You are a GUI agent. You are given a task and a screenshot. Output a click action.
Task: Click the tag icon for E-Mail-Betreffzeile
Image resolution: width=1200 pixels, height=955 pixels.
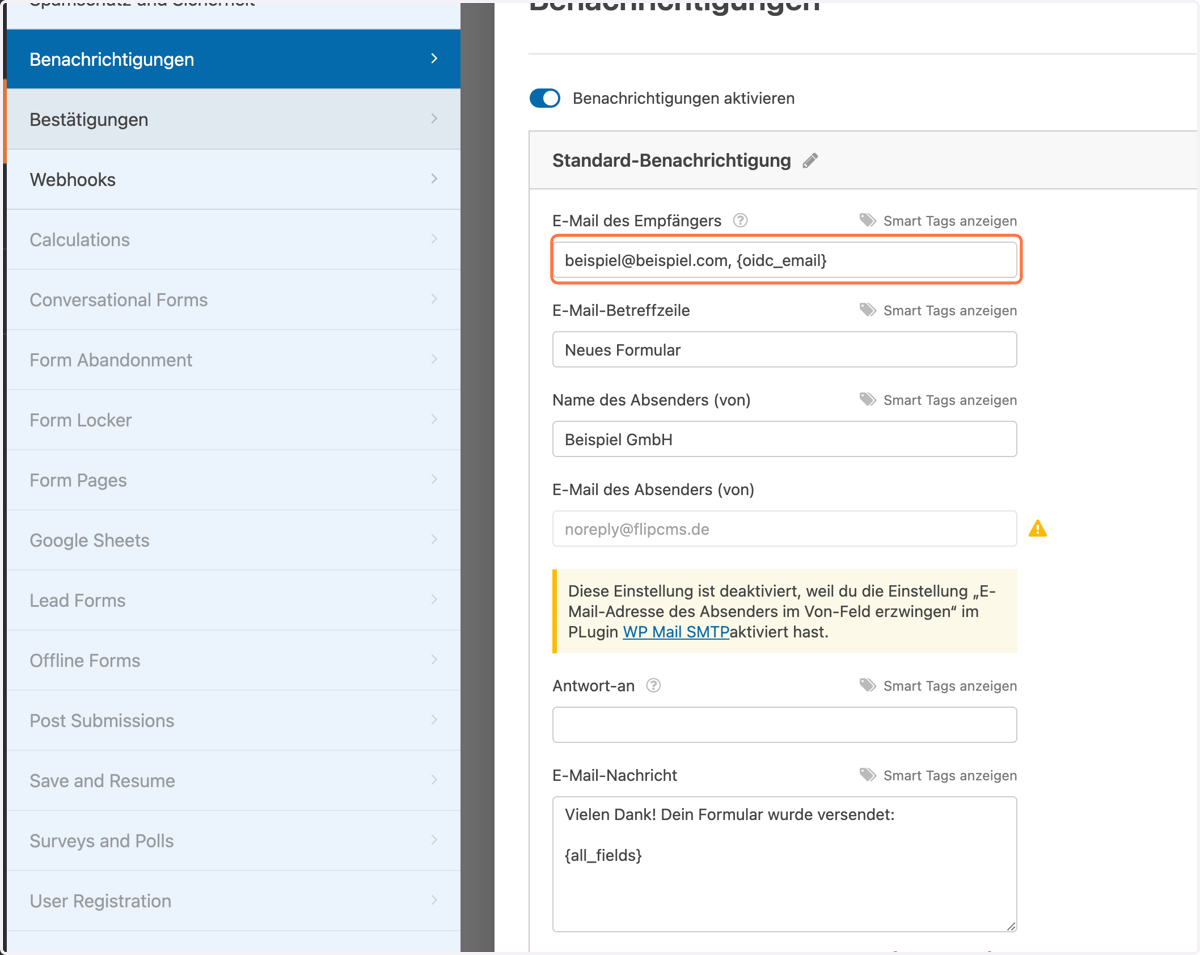[868, 310]
